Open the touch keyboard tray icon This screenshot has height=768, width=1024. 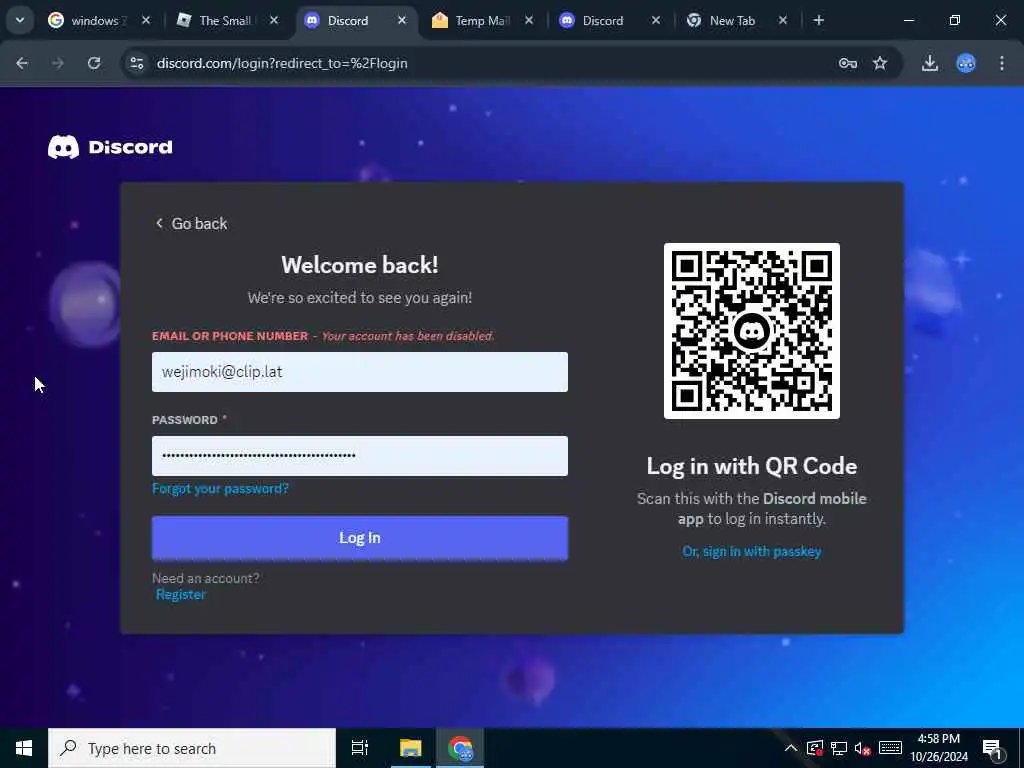[x=890, y=748]
